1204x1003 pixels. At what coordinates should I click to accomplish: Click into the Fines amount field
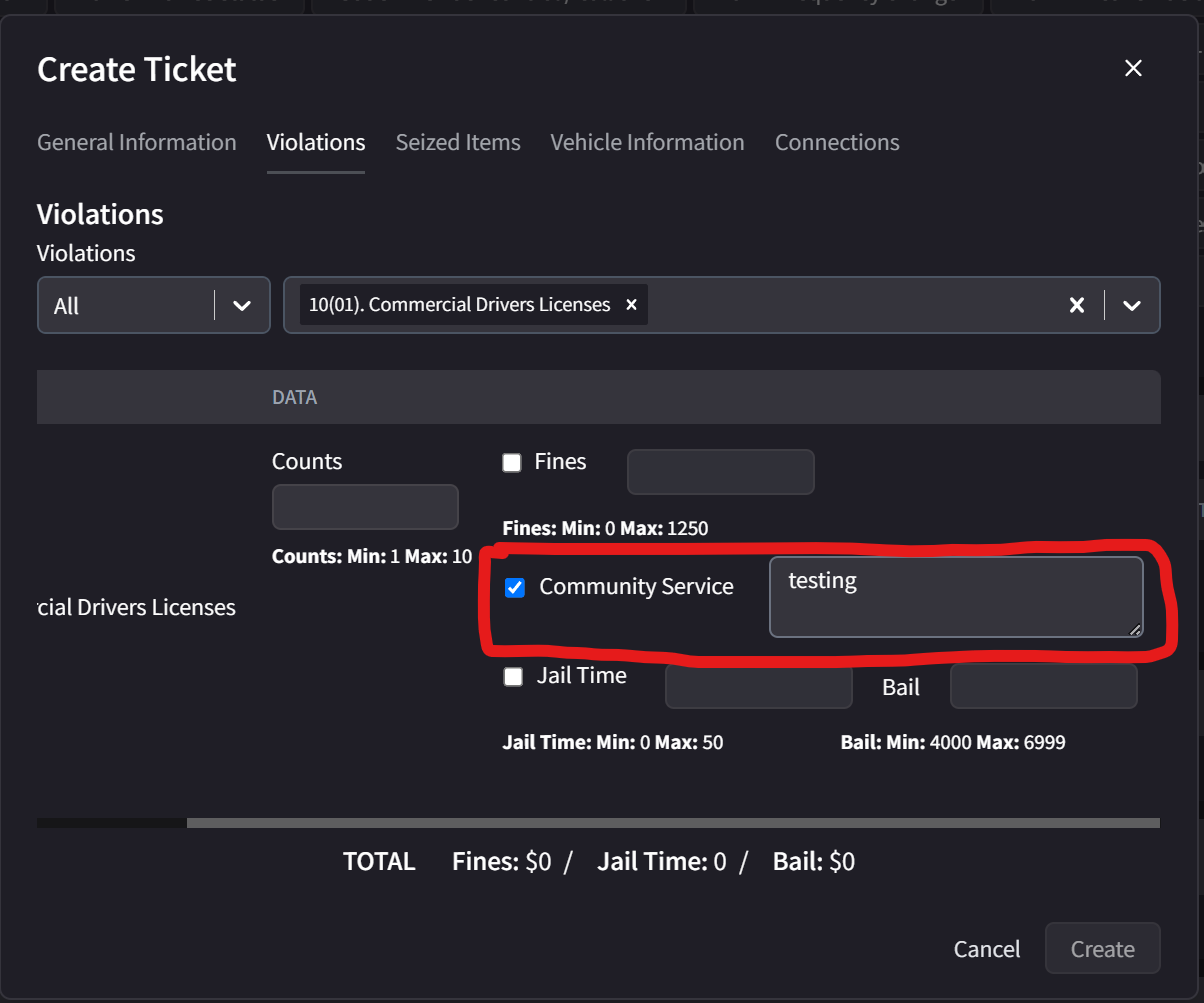click(x=720, y=472)
